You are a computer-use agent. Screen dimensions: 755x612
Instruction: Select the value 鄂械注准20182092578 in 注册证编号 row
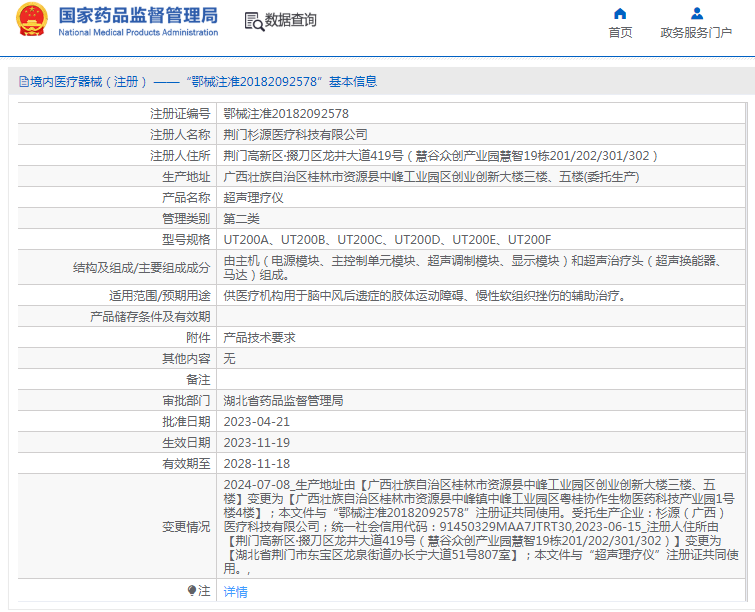point(286,114)
